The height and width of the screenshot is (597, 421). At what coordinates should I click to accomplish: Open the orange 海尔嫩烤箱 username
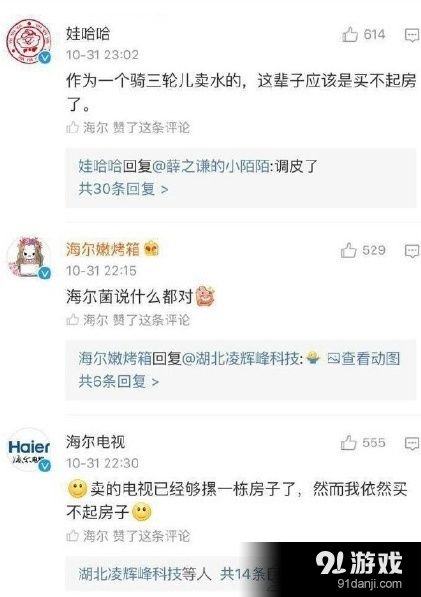[103, 249]
